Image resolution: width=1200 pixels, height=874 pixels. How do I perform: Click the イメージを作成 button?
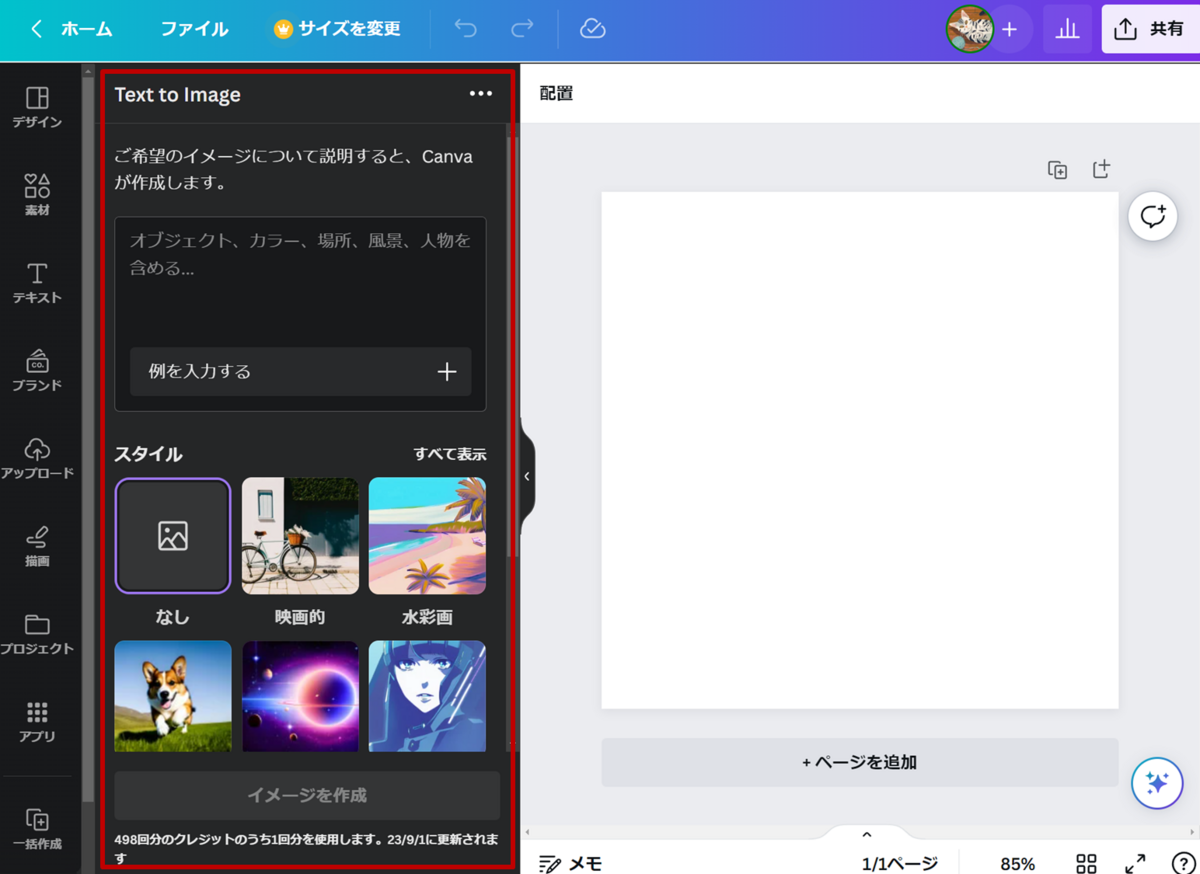(x=307, y=795)
